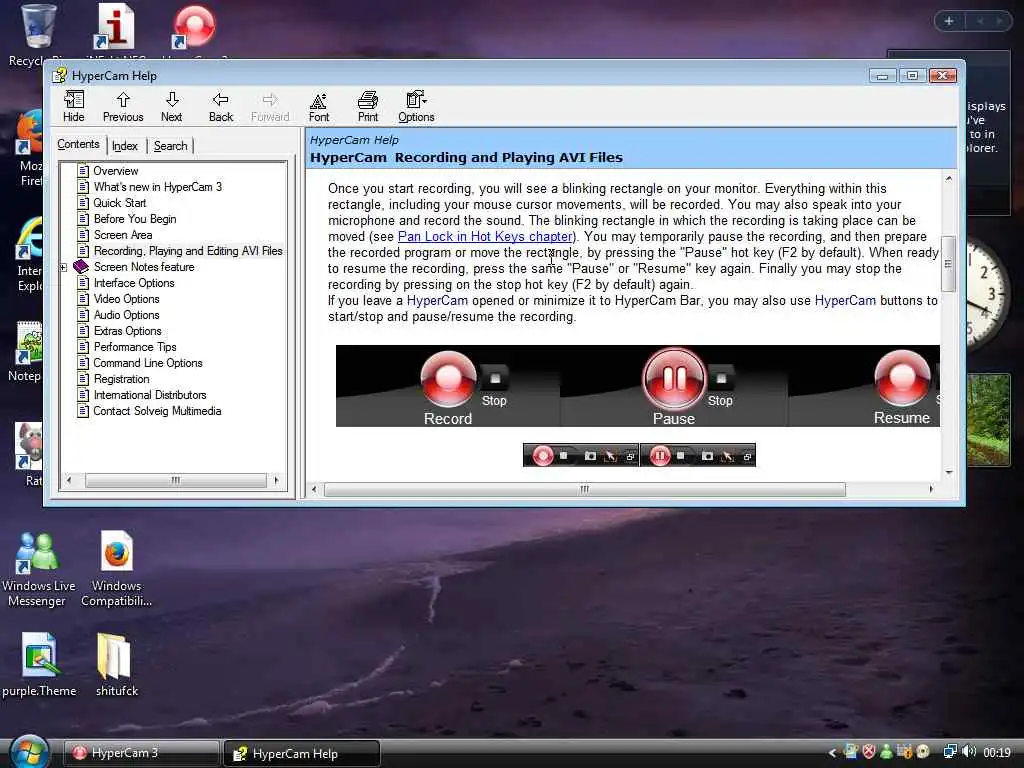Click the red Pause button image
The width and height of the screenshot is (1024, 768).
tap(673, 377)
